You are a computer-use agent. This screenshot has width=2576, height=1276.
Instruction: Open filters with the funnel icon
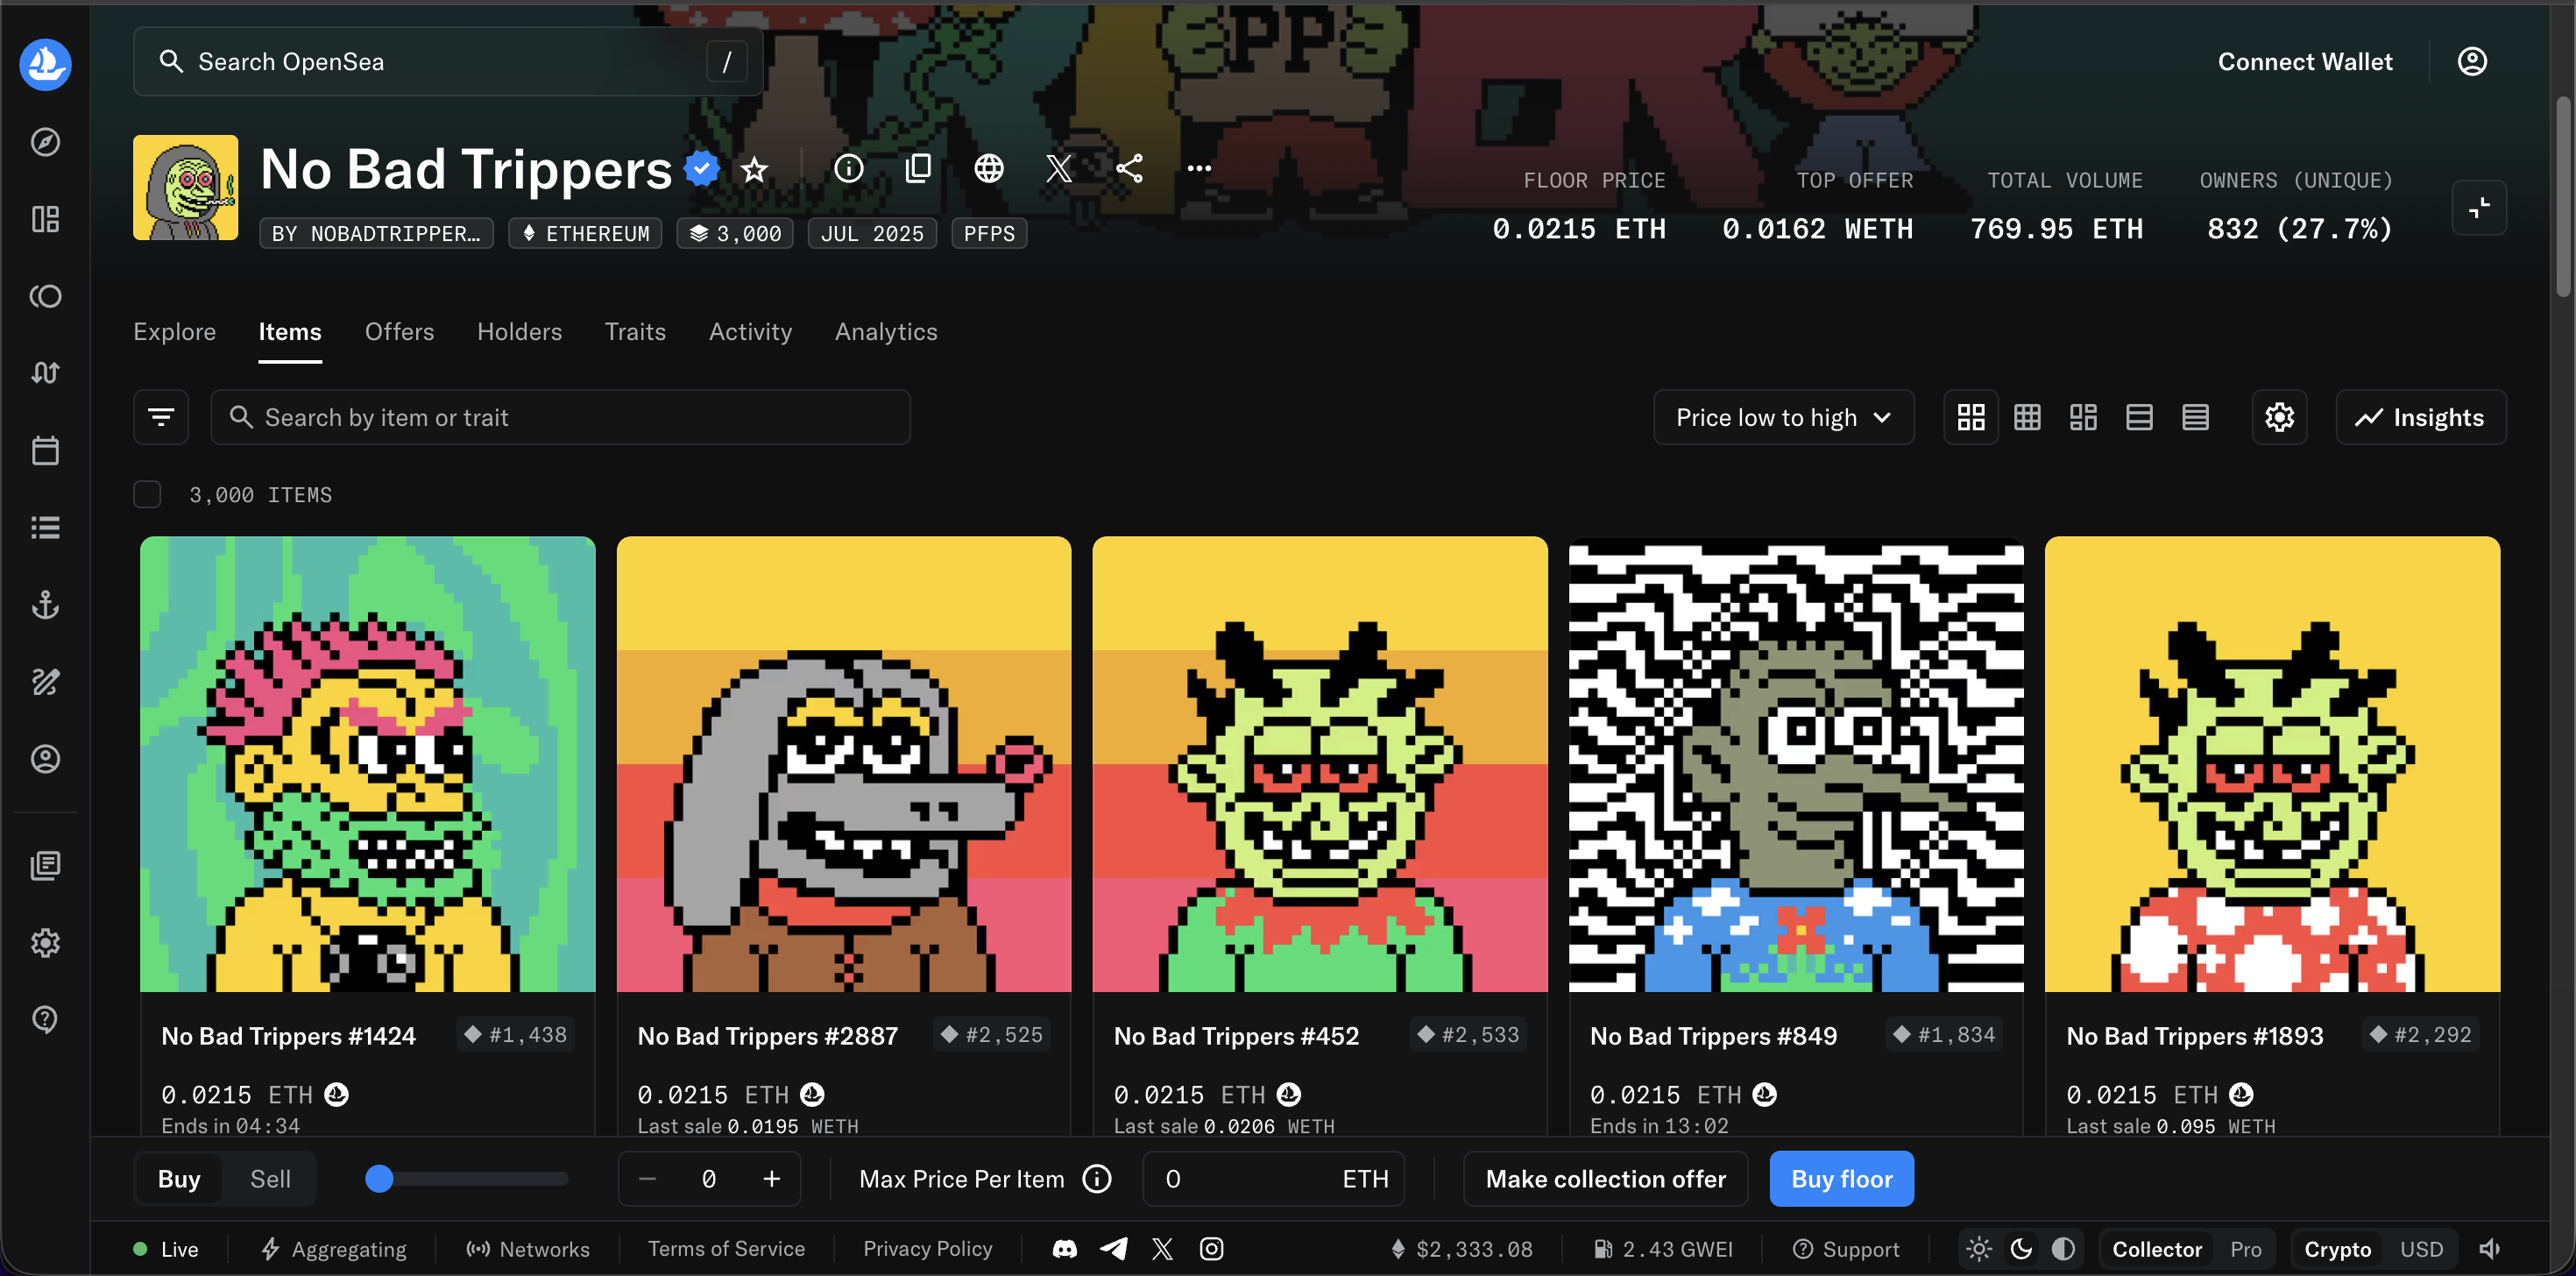(x=161, y=417)
